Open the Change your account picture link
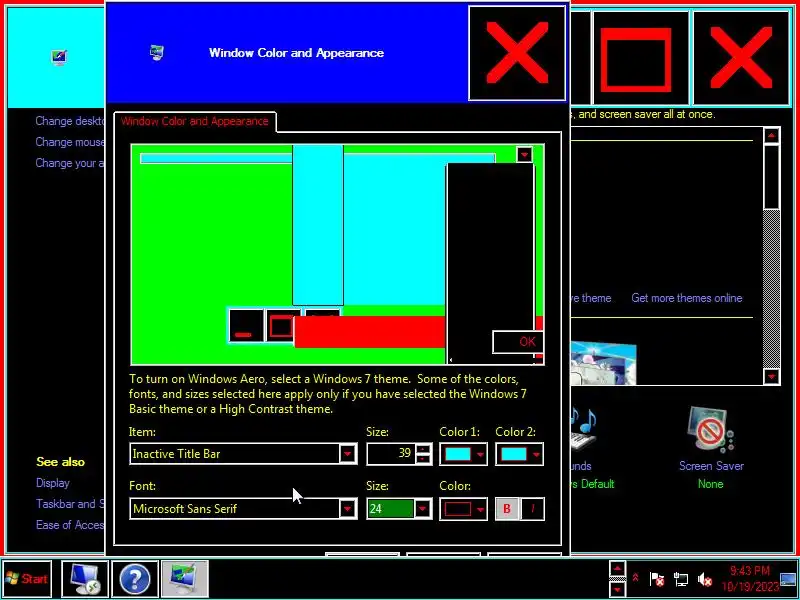 pos(70,163)
